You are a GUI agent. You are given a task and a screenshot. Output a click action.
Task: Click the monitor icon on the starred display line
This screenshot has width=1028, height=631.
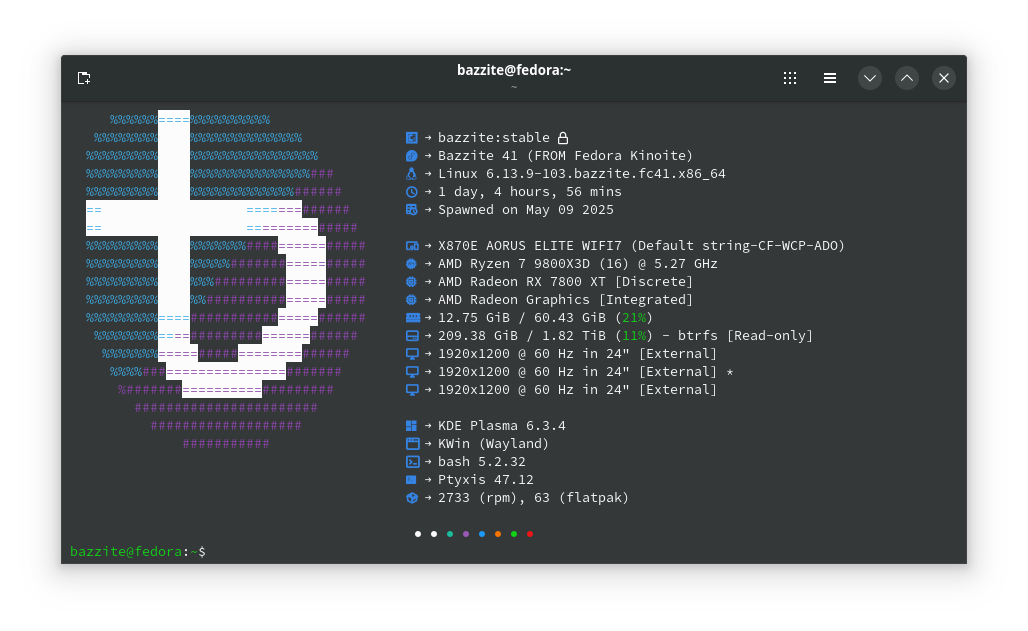[412, 372]
